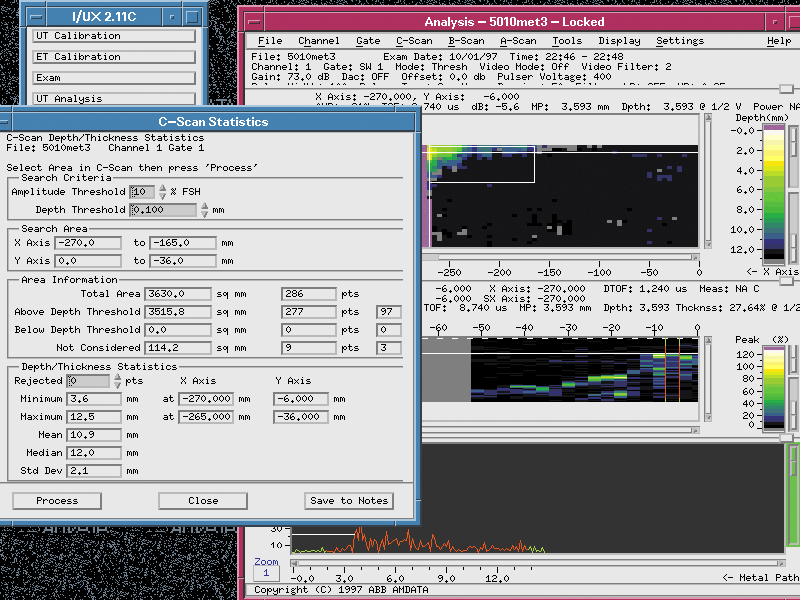
Task: Click the Total Area pts field 286
Action: pyautogui.click(x=309, y=294)
